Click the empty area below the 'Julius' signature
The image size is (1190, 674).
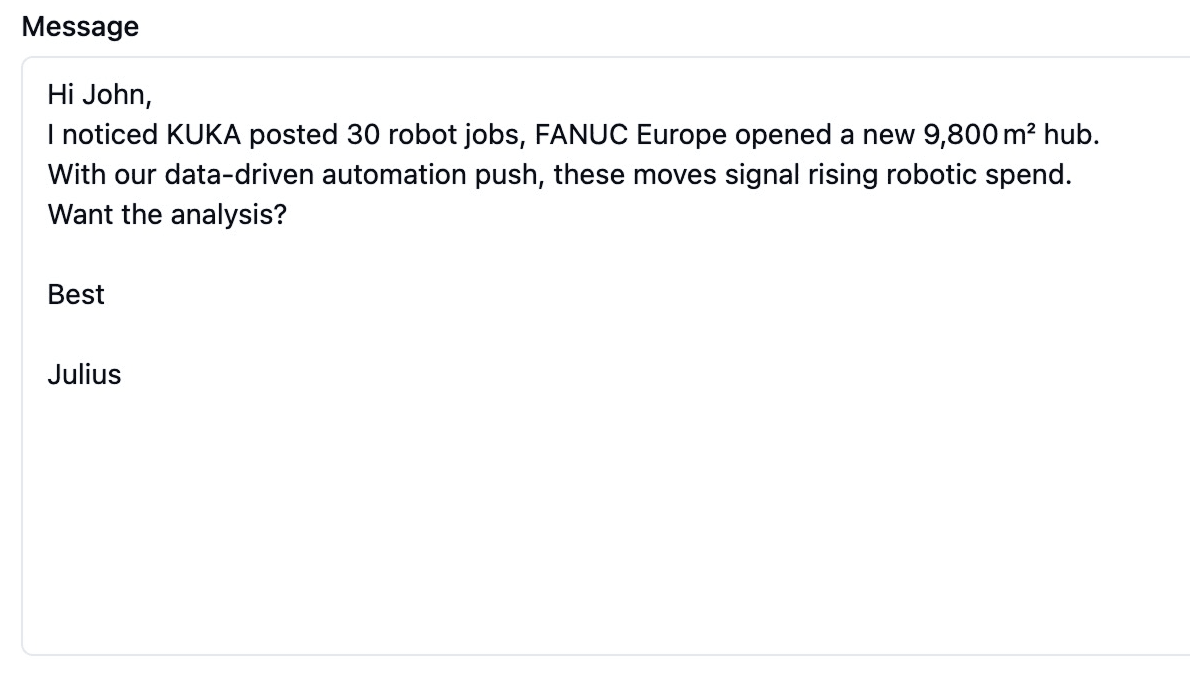(606, 516)
